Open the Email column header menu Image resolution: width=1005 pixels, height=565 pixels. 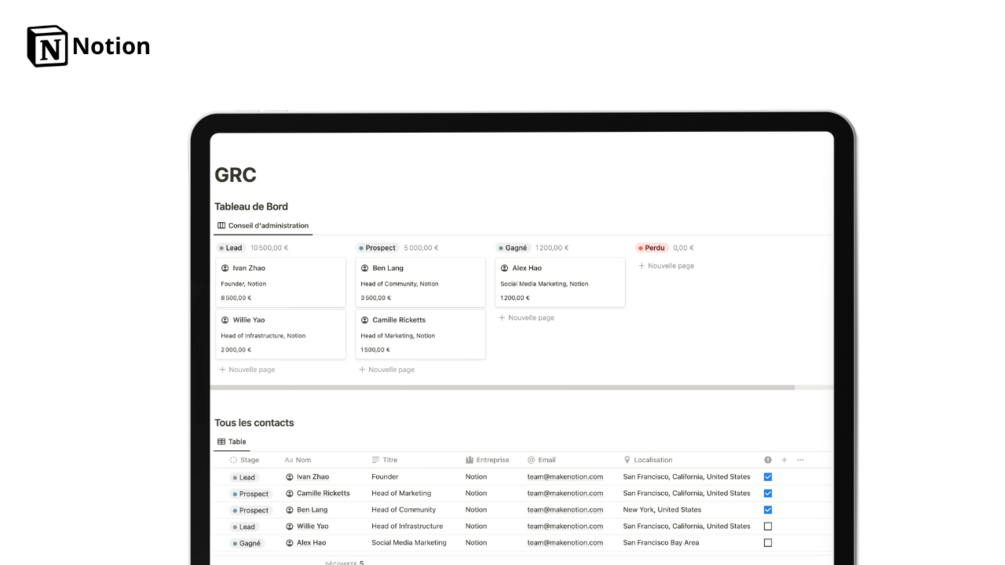click(542, 460)
